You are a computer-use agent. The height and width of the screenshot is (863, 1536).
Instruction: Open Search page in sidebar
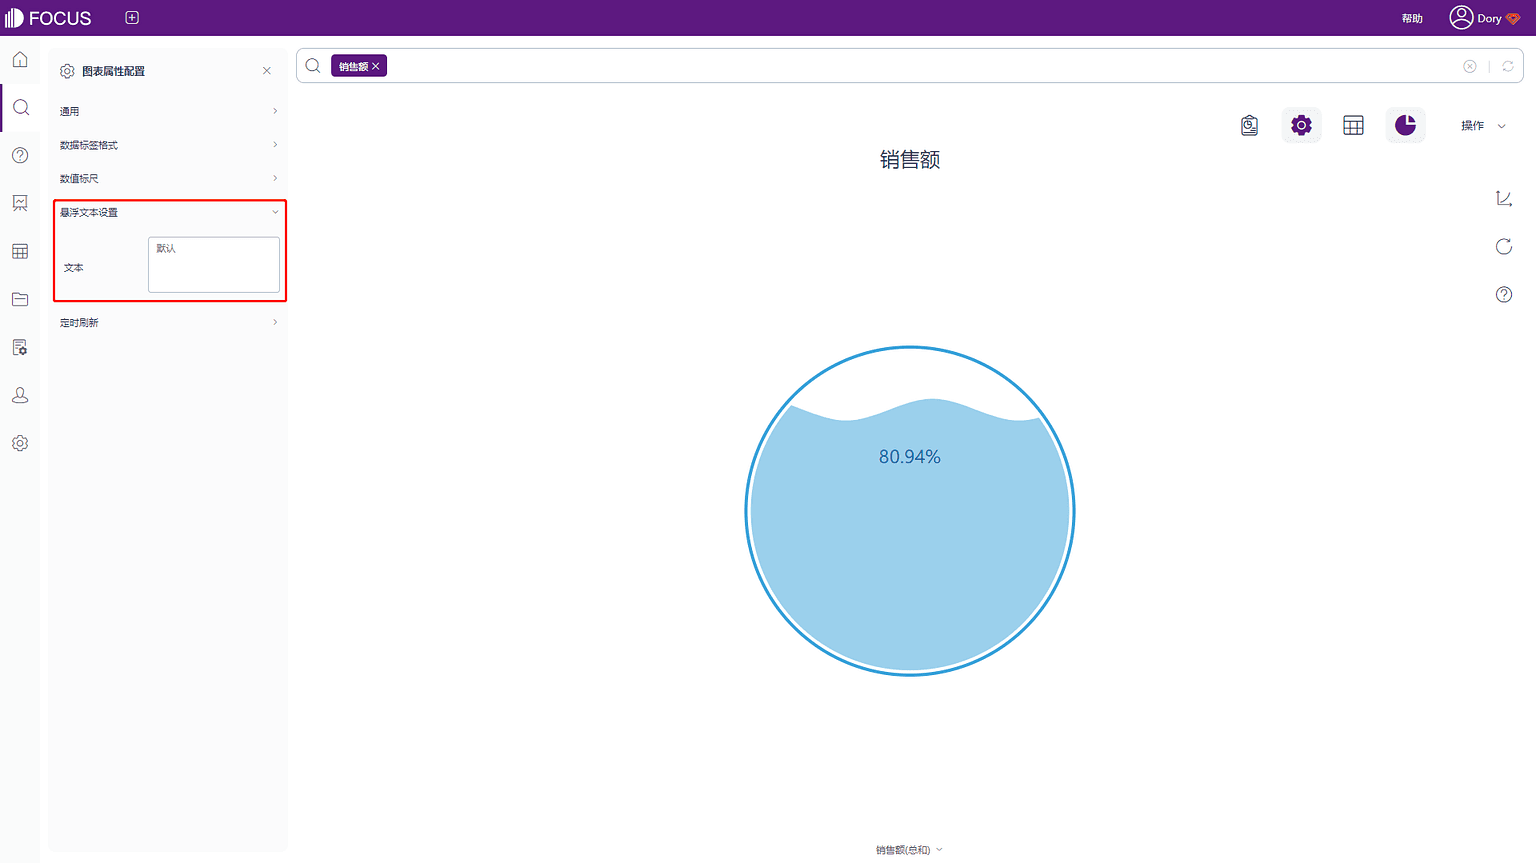tap(20, 108)
